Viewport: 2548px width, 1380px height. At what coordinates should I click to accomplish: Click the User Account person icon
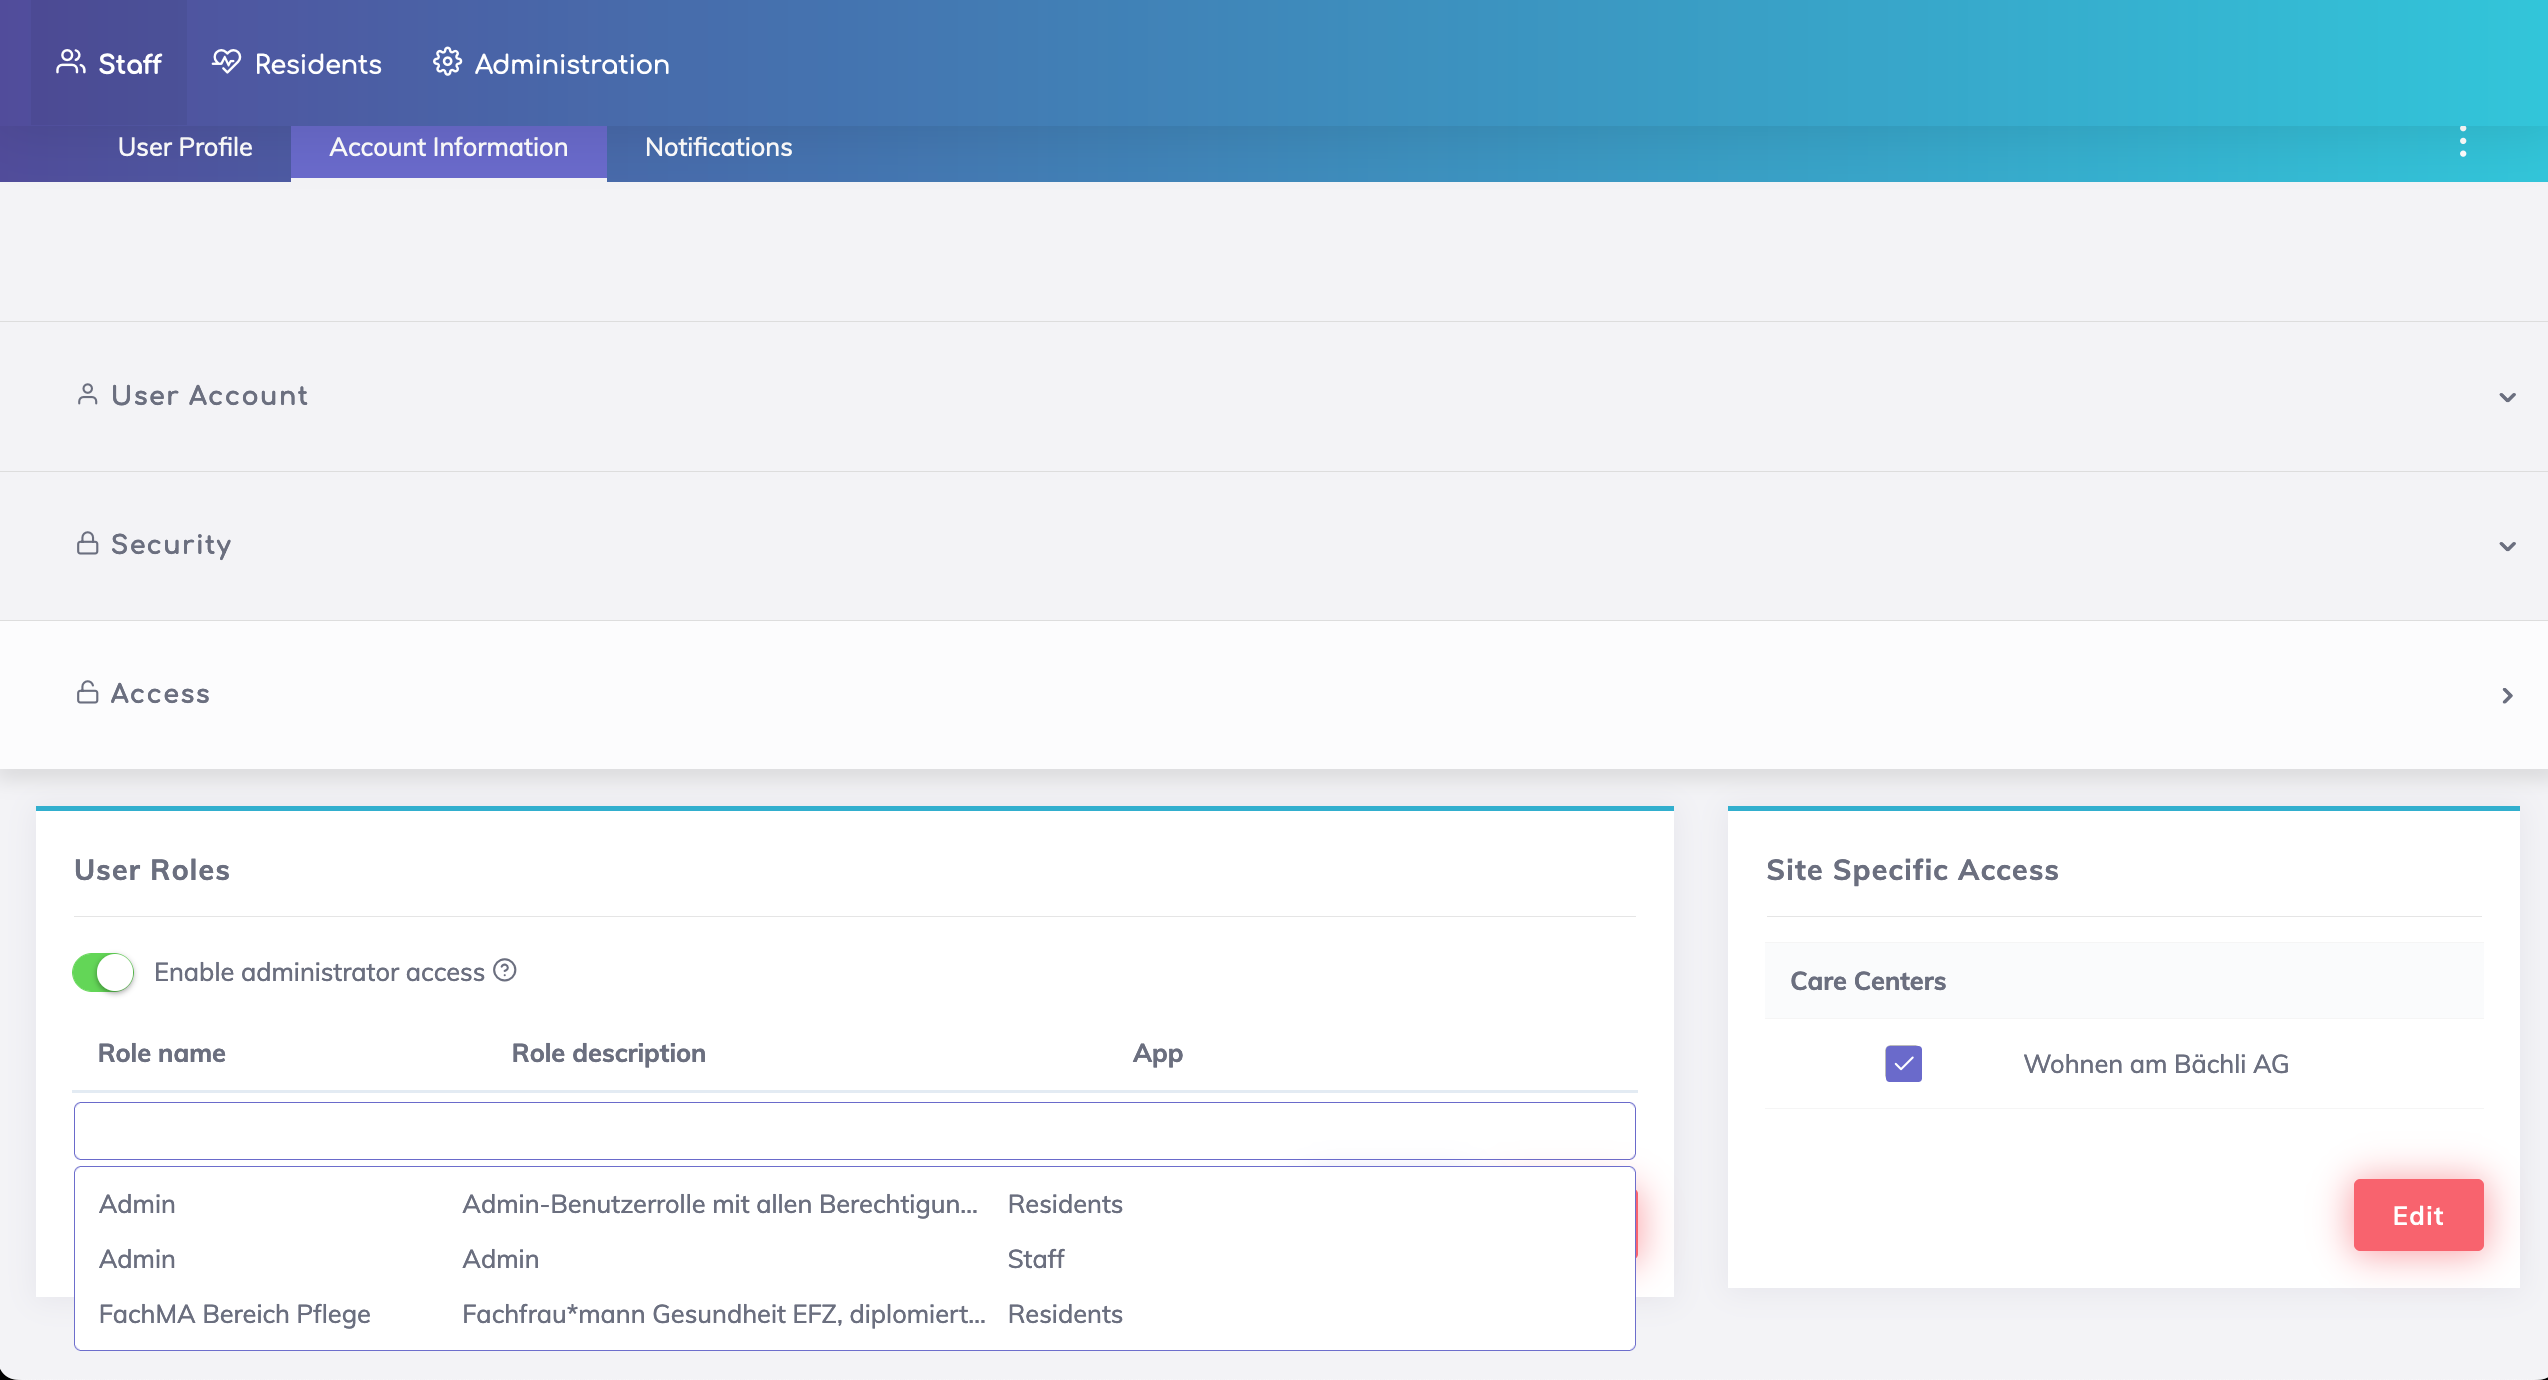tap(87, 395)
